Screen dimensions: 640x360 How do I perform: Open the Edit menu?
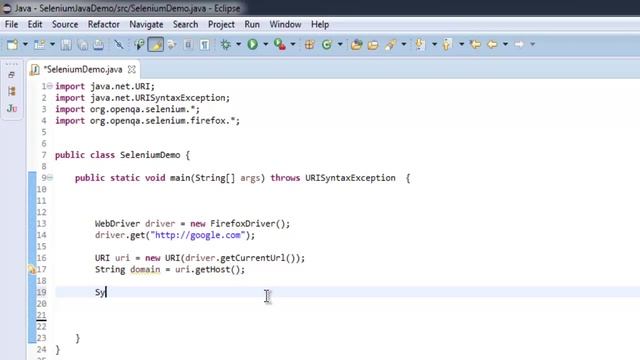point(35,24)
